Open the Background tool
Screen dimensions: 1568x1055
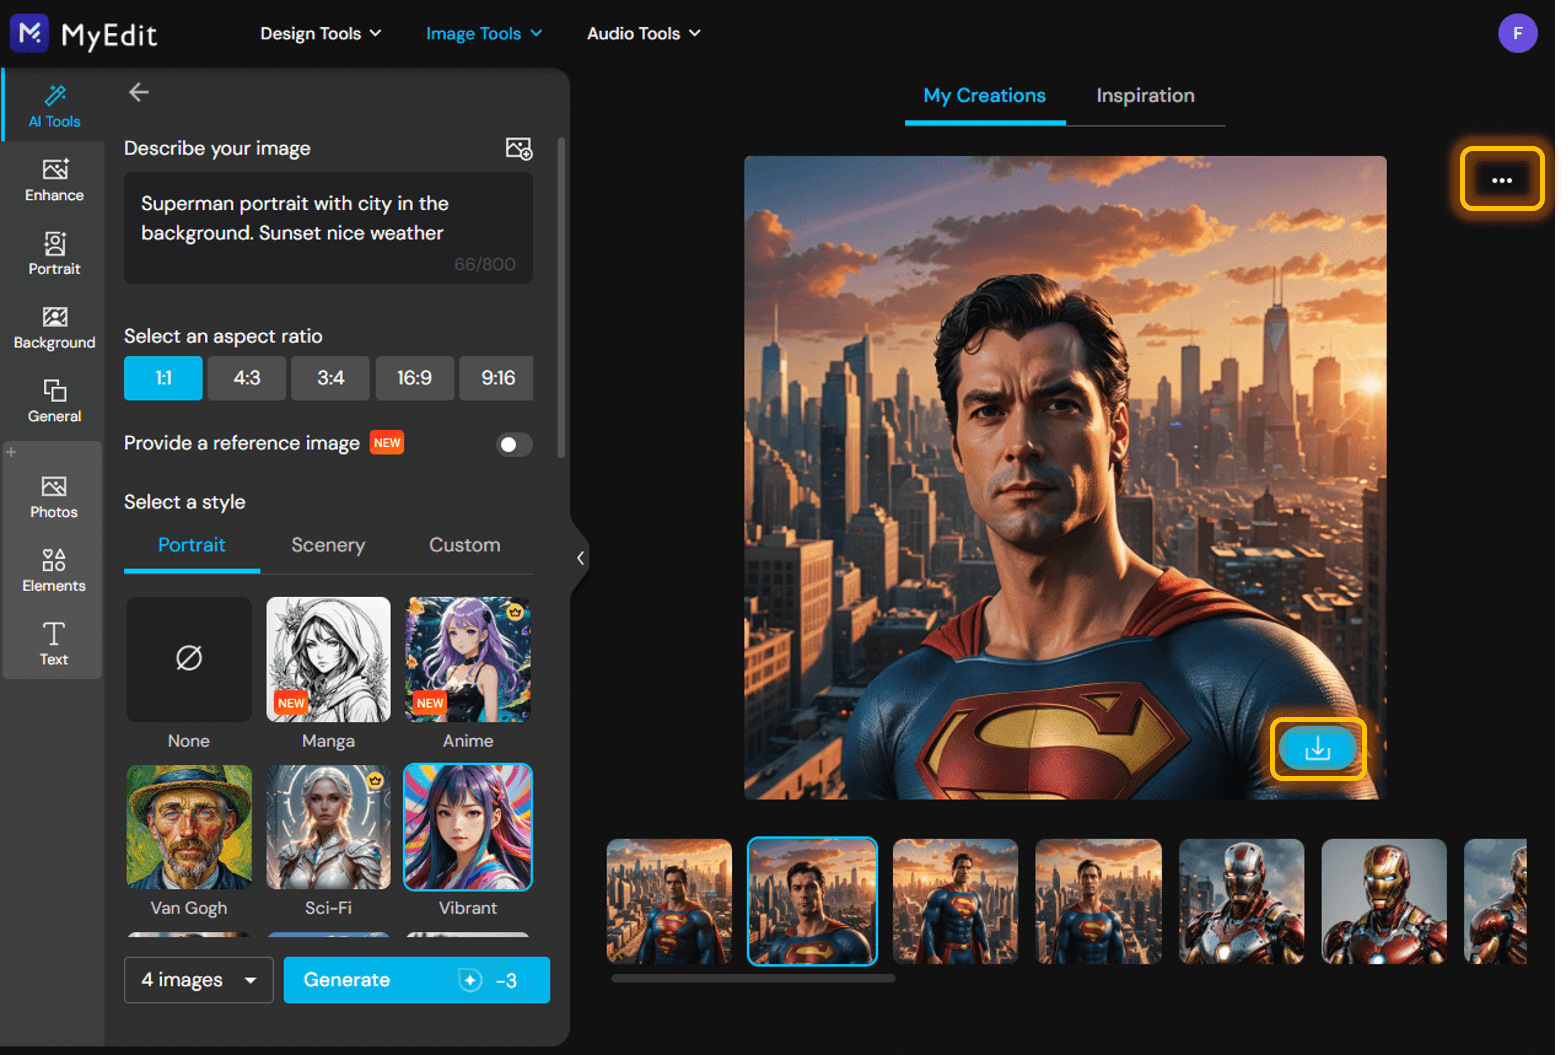[54, 328]
